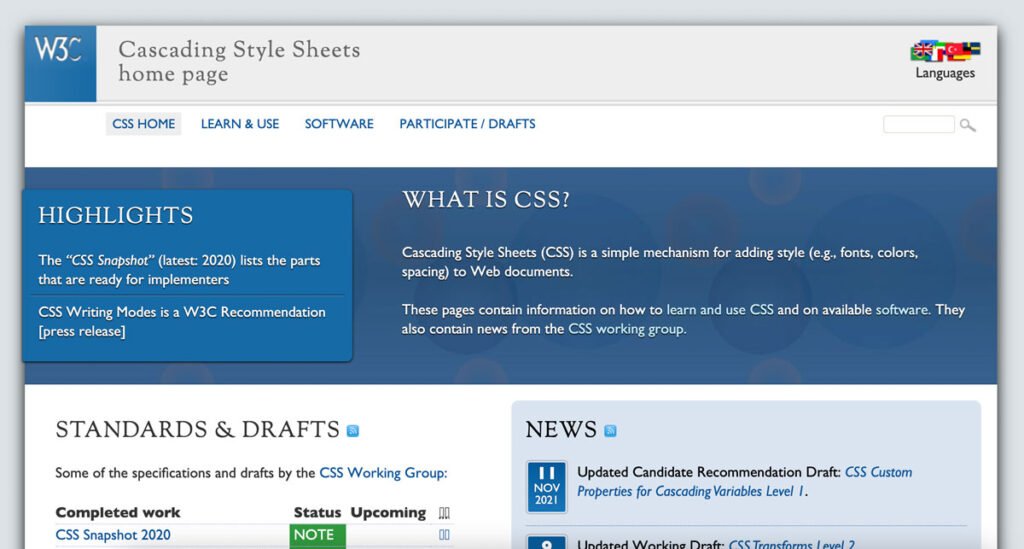The image size is (1024, 549).
Task: Click the column toggle icon in table header
Action: point(444,512)
